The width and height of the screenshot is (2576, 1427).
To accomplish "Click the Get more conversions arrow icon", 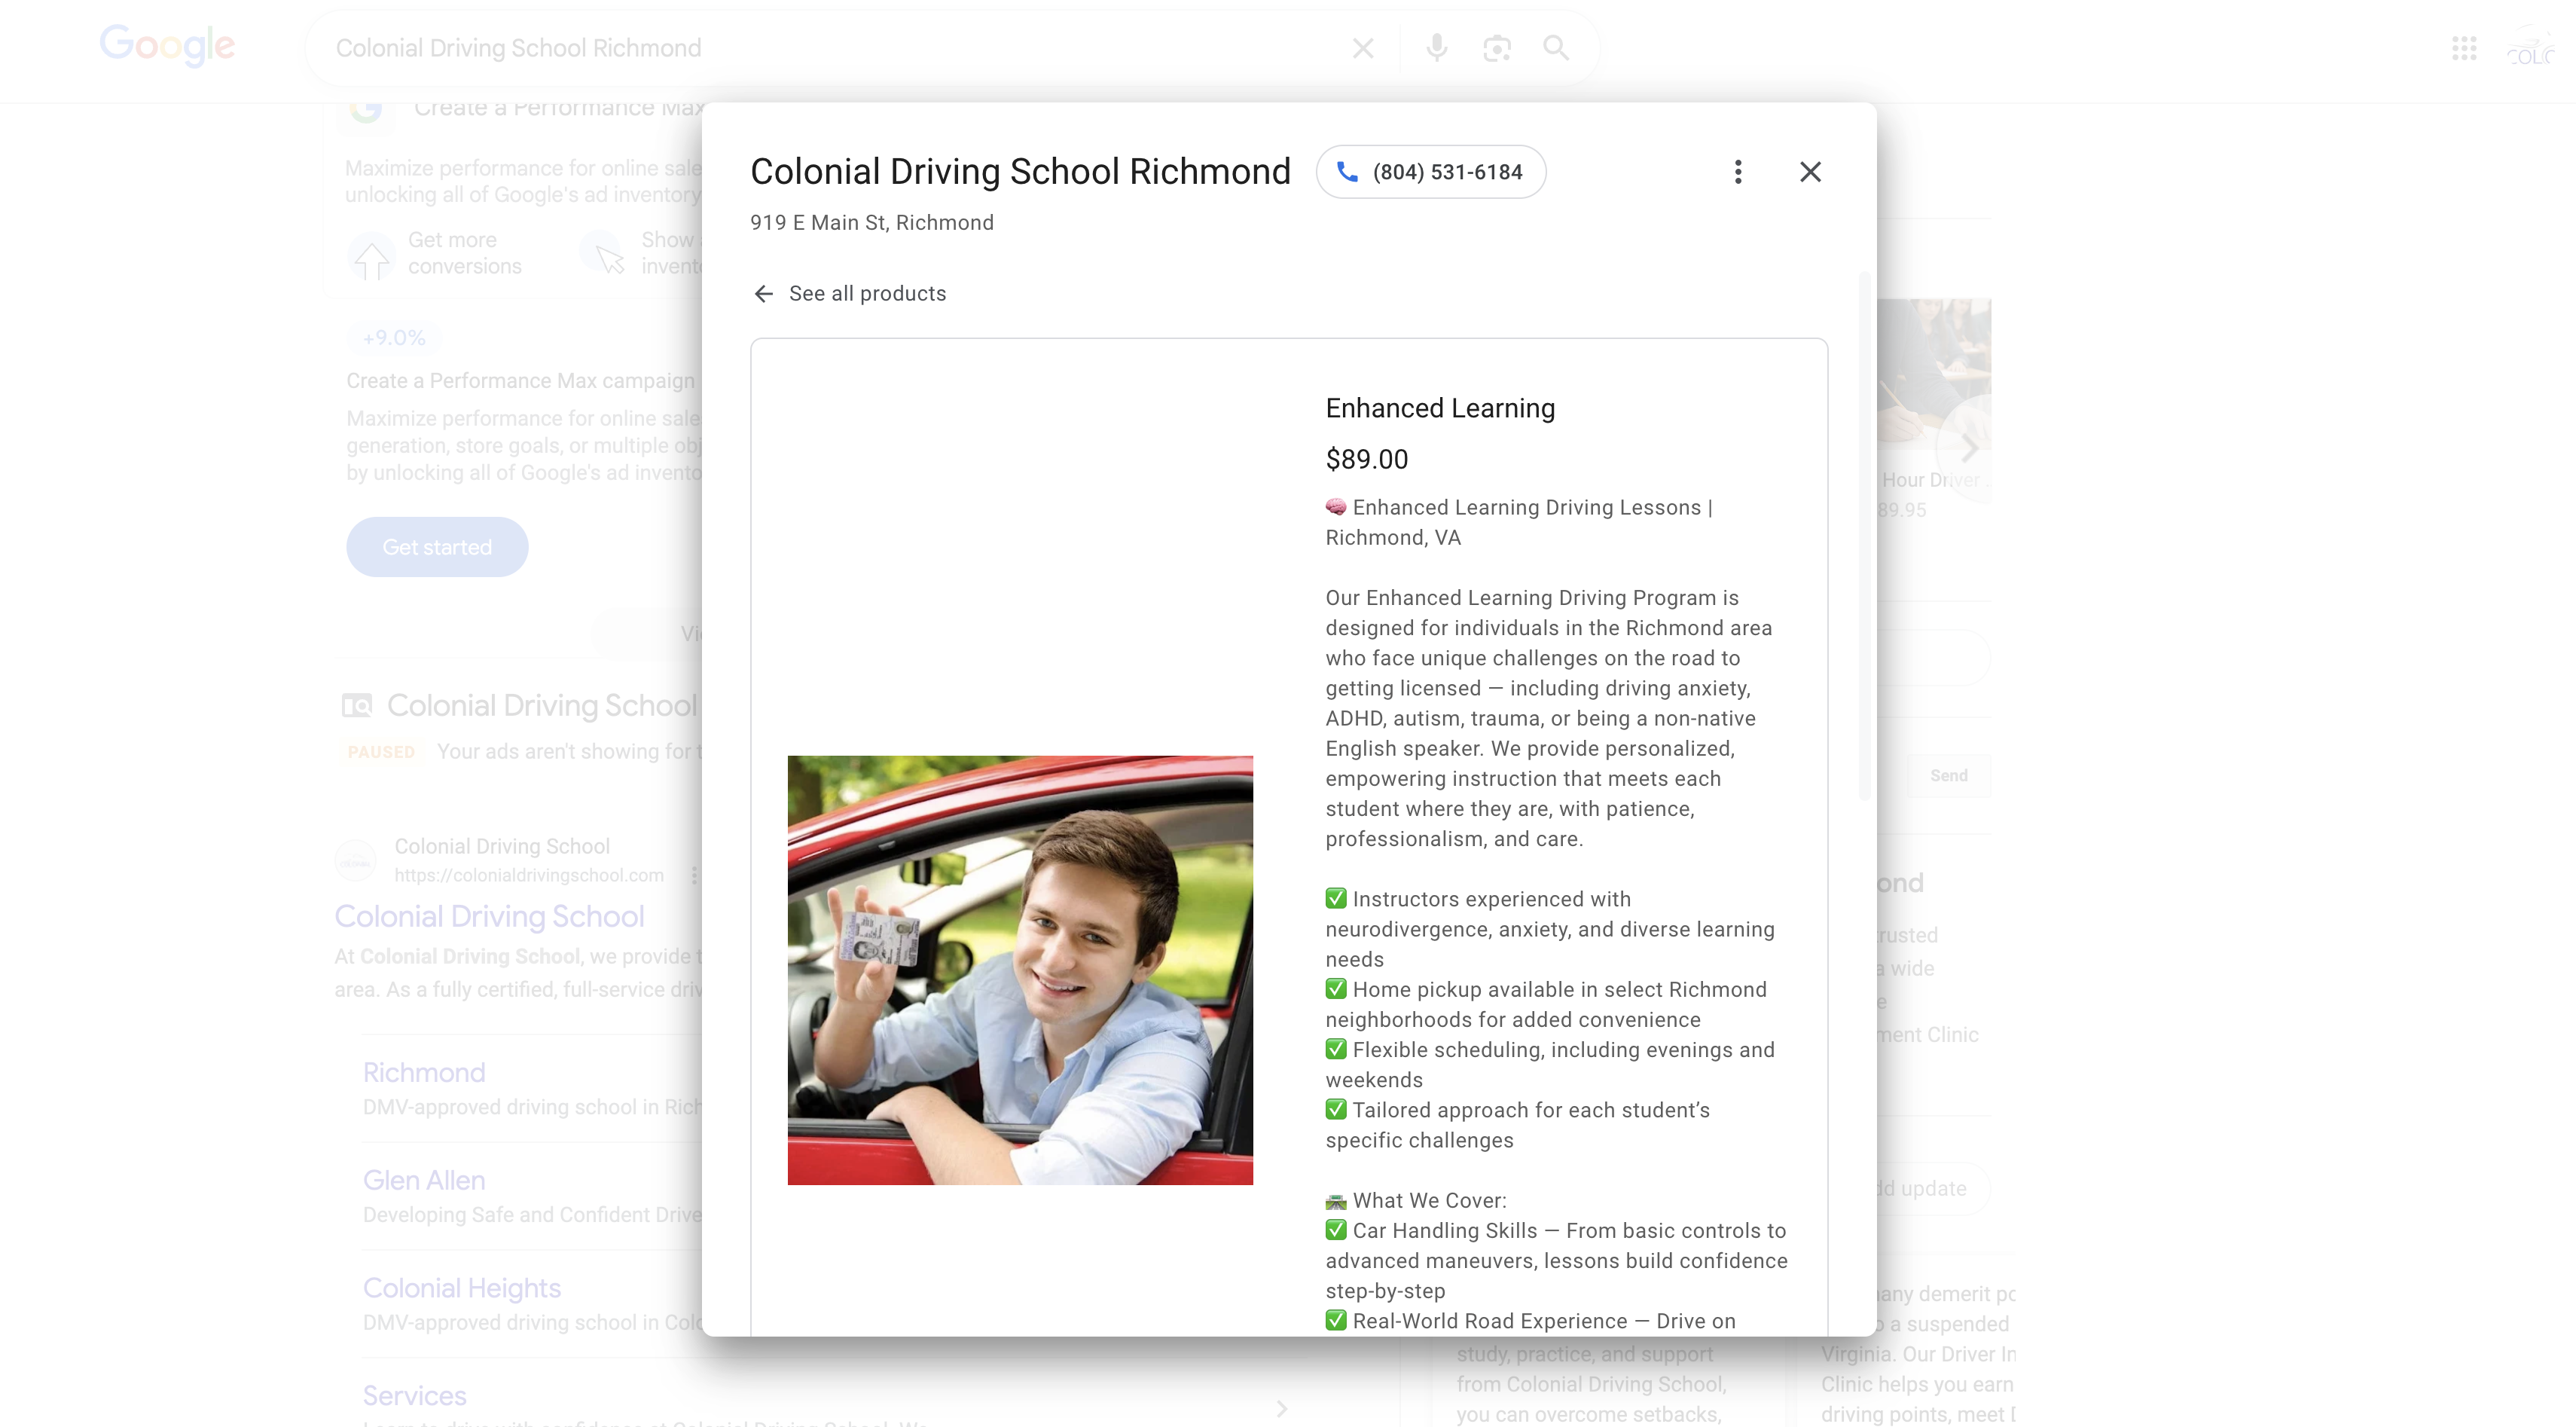I will 372,256.
